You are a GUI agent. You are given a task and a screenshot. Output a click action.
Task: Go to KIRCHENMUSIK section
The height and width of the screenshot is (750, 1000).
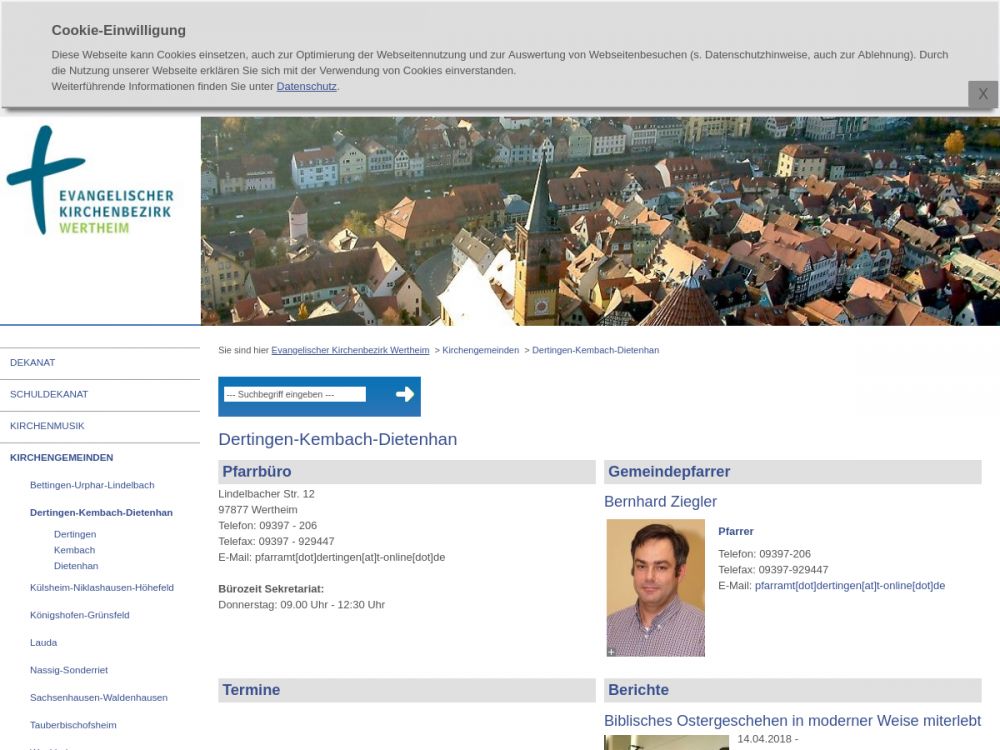[47, 426]
